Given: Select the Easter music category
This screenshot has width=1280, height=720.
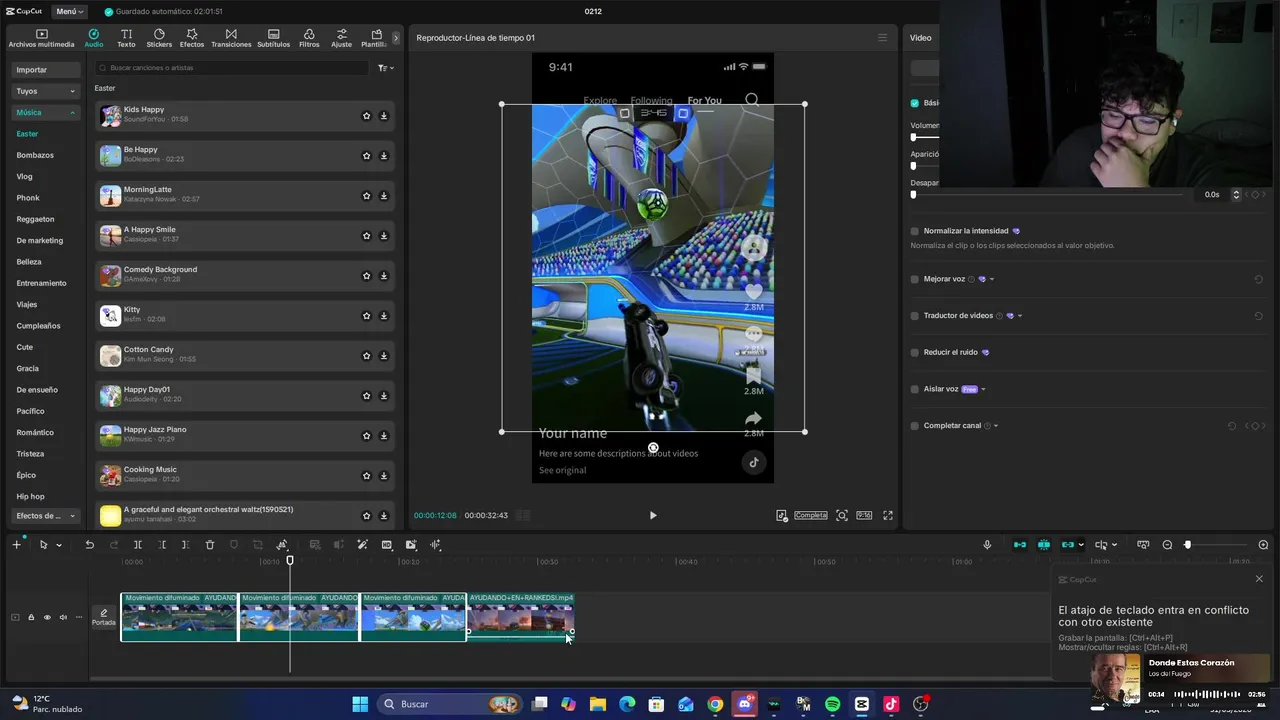Looking at the screenshot, I should [27, 134].
